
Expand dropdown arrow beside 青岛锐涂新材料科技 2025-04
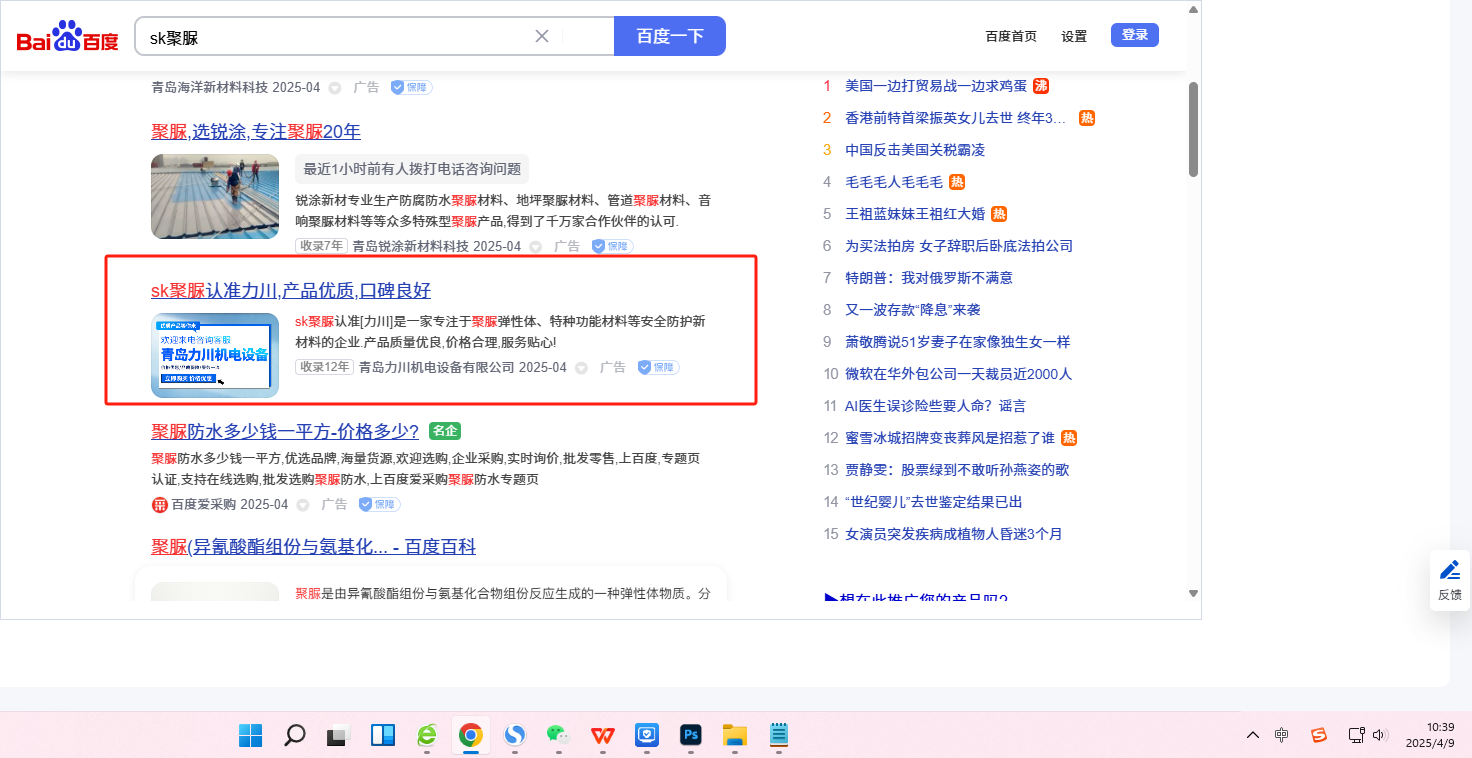click(536, 247)
